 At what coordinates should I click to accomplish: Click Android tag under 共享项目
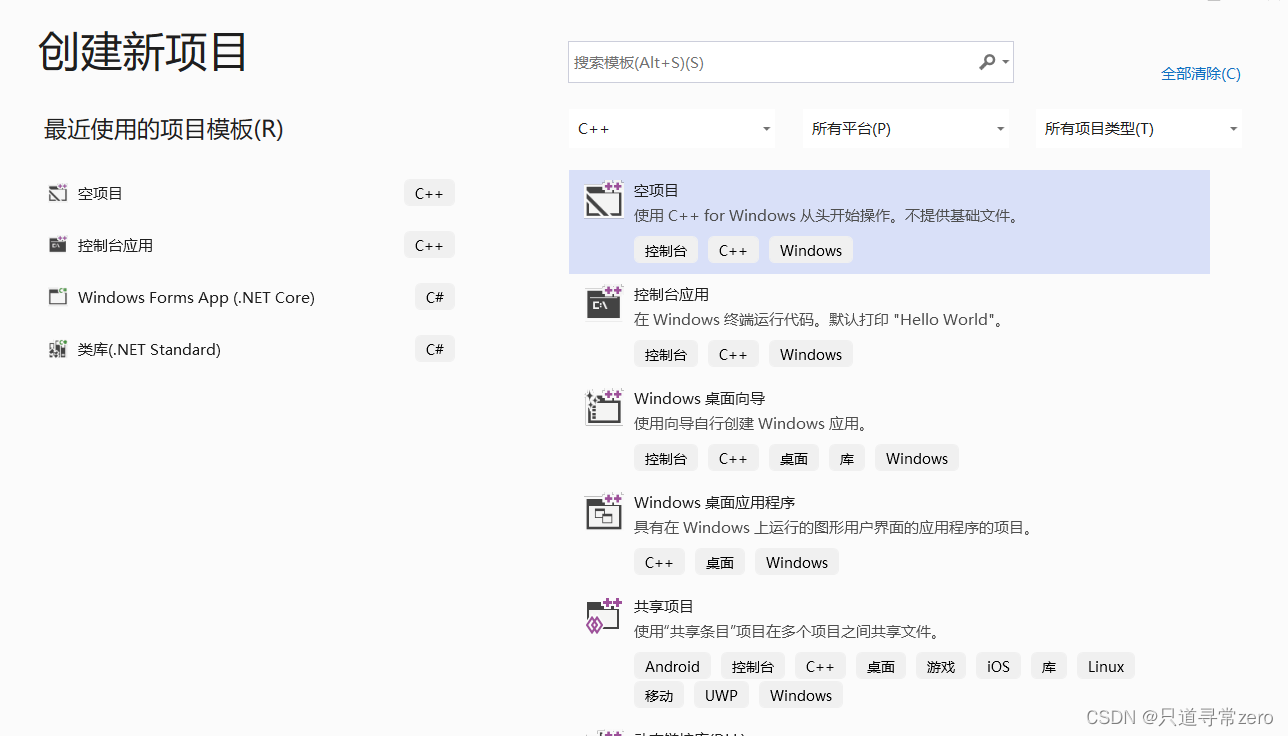672,666
